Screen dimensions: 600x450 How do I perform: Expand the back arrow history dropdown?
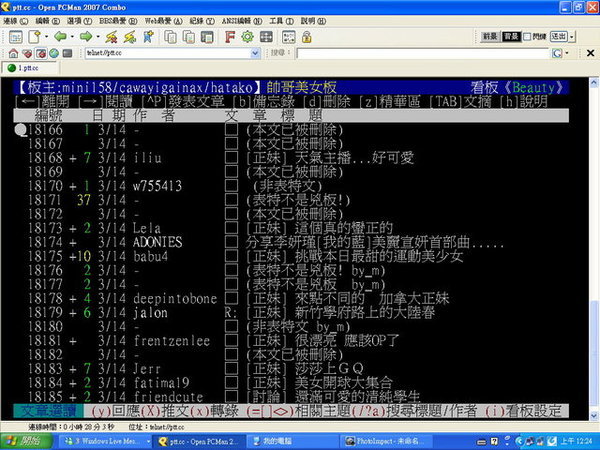(72, 37)
